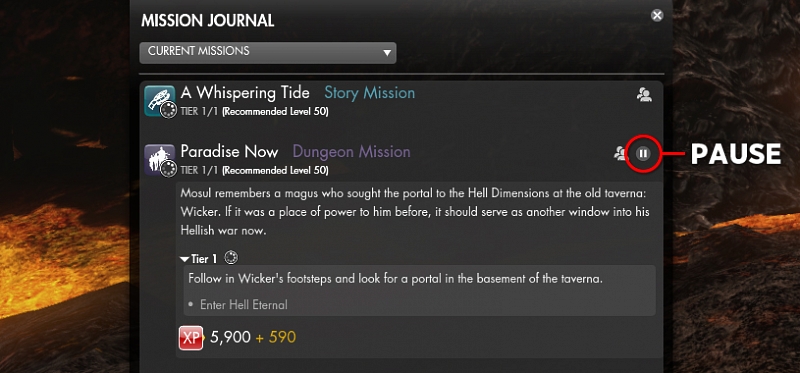Click share icon beside Paradise Now pause

coord(620,153)
